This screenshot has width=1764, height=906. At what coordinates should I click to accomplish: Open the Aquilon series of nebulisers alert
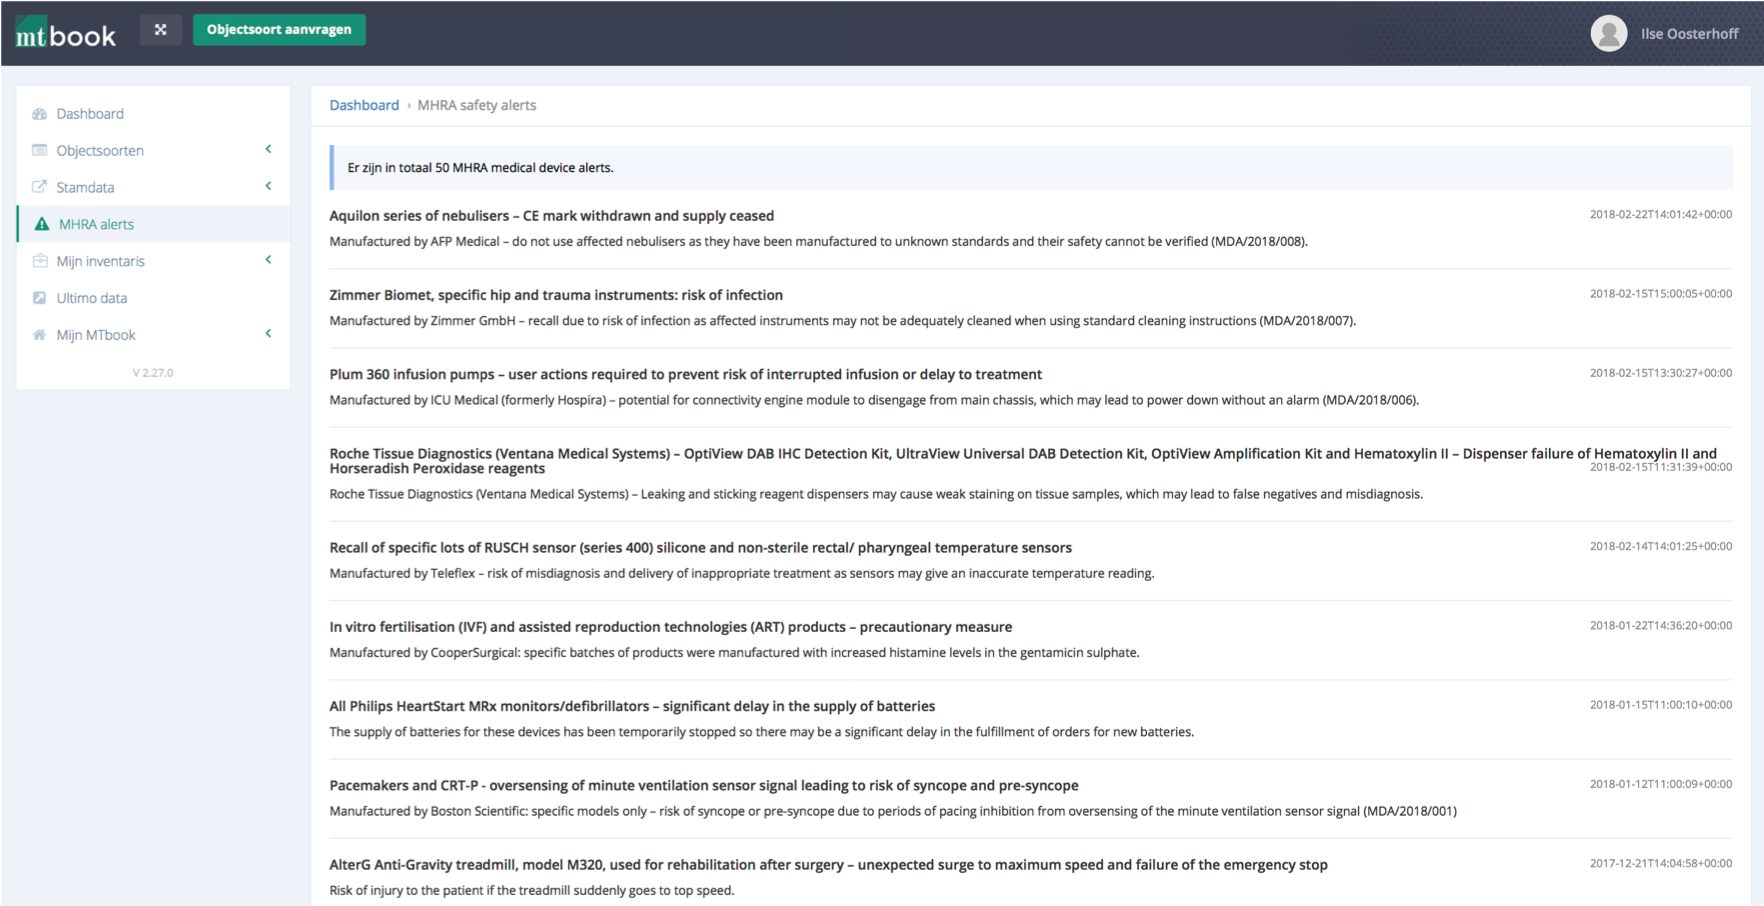pyautogui.click(x=551, y=216)
